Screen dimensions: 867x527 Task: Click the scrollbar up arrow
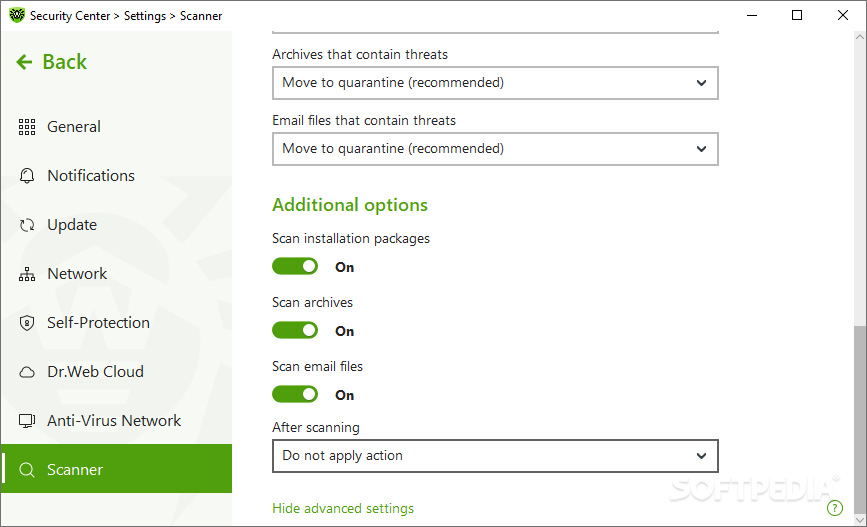coord(859,37)
